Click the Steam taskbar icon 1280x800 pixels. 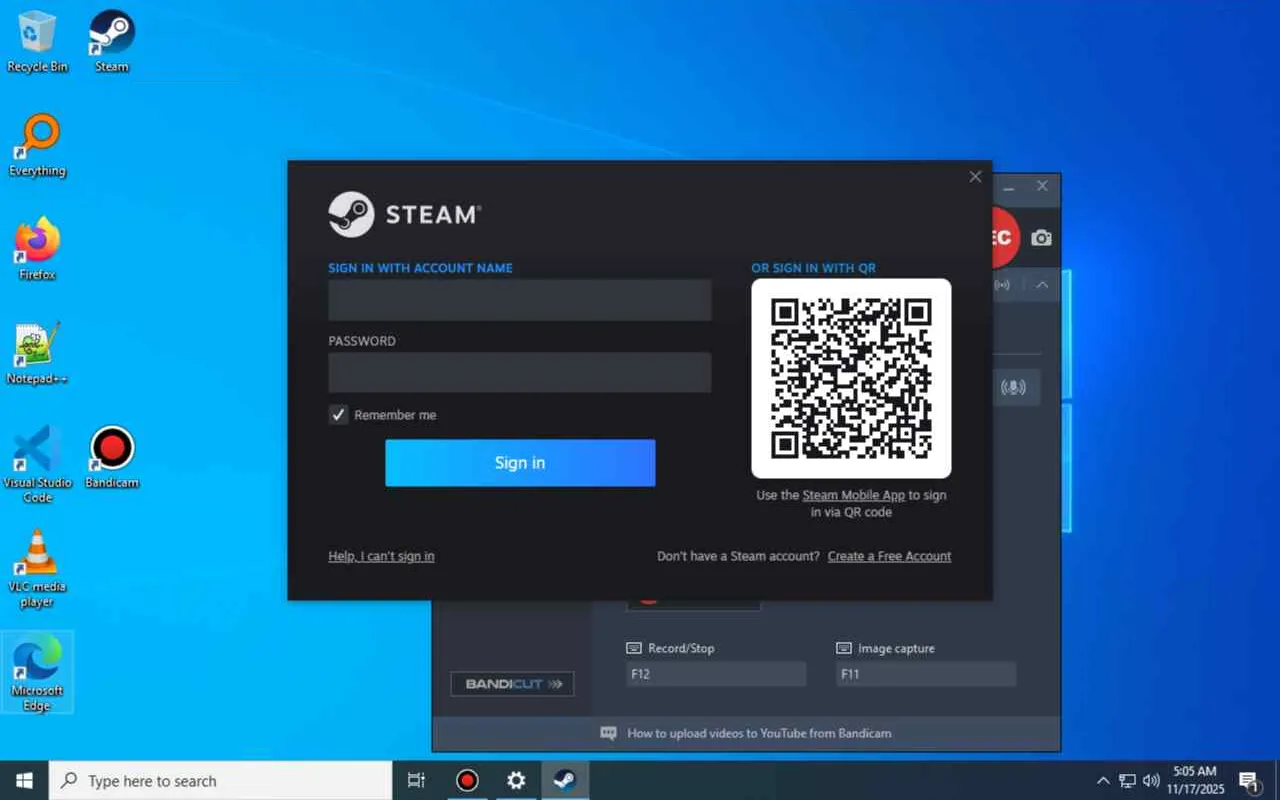coord(565,781)
